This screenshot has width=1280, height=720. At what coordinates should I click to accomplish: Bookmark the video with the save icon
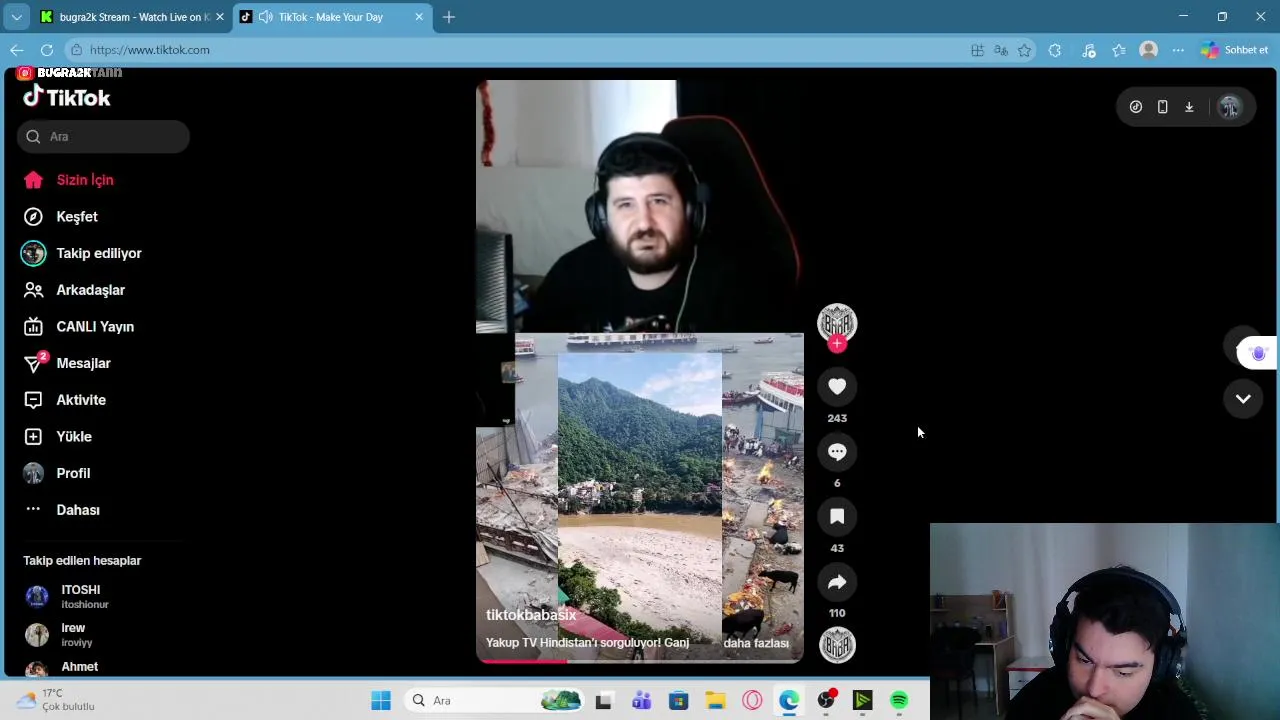point(837,517)
